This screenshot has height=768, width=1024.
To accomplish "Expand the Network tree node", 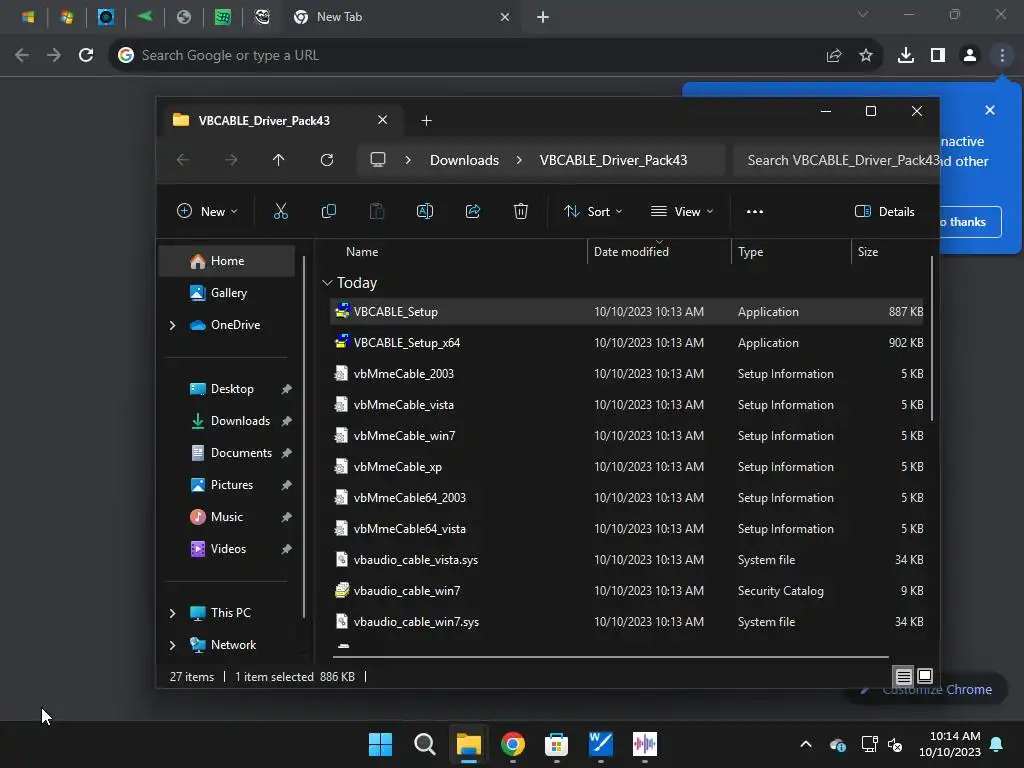I will coord(172,645).
